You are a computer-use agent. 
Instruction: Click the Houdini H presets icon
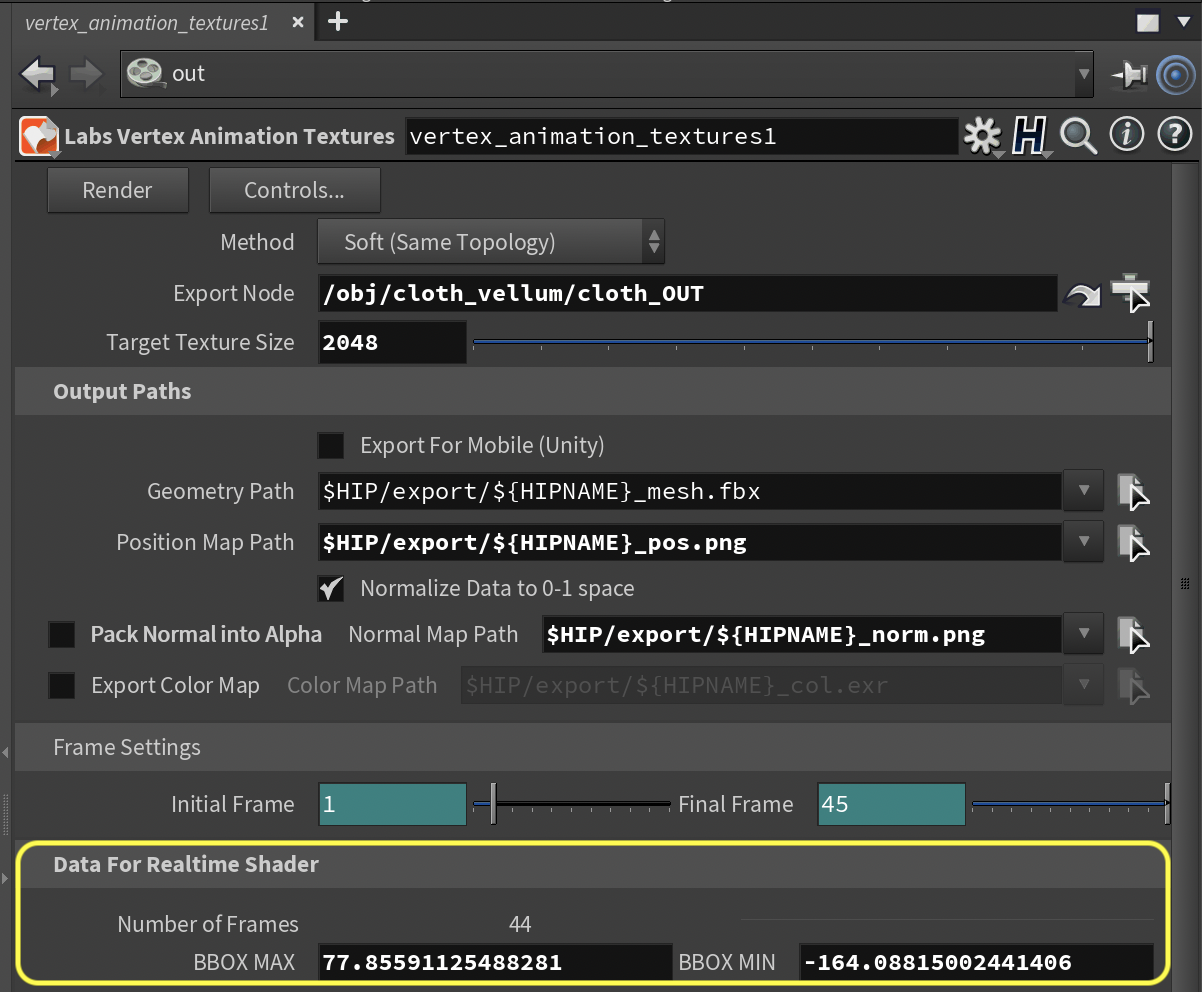tap(1029, 136)
